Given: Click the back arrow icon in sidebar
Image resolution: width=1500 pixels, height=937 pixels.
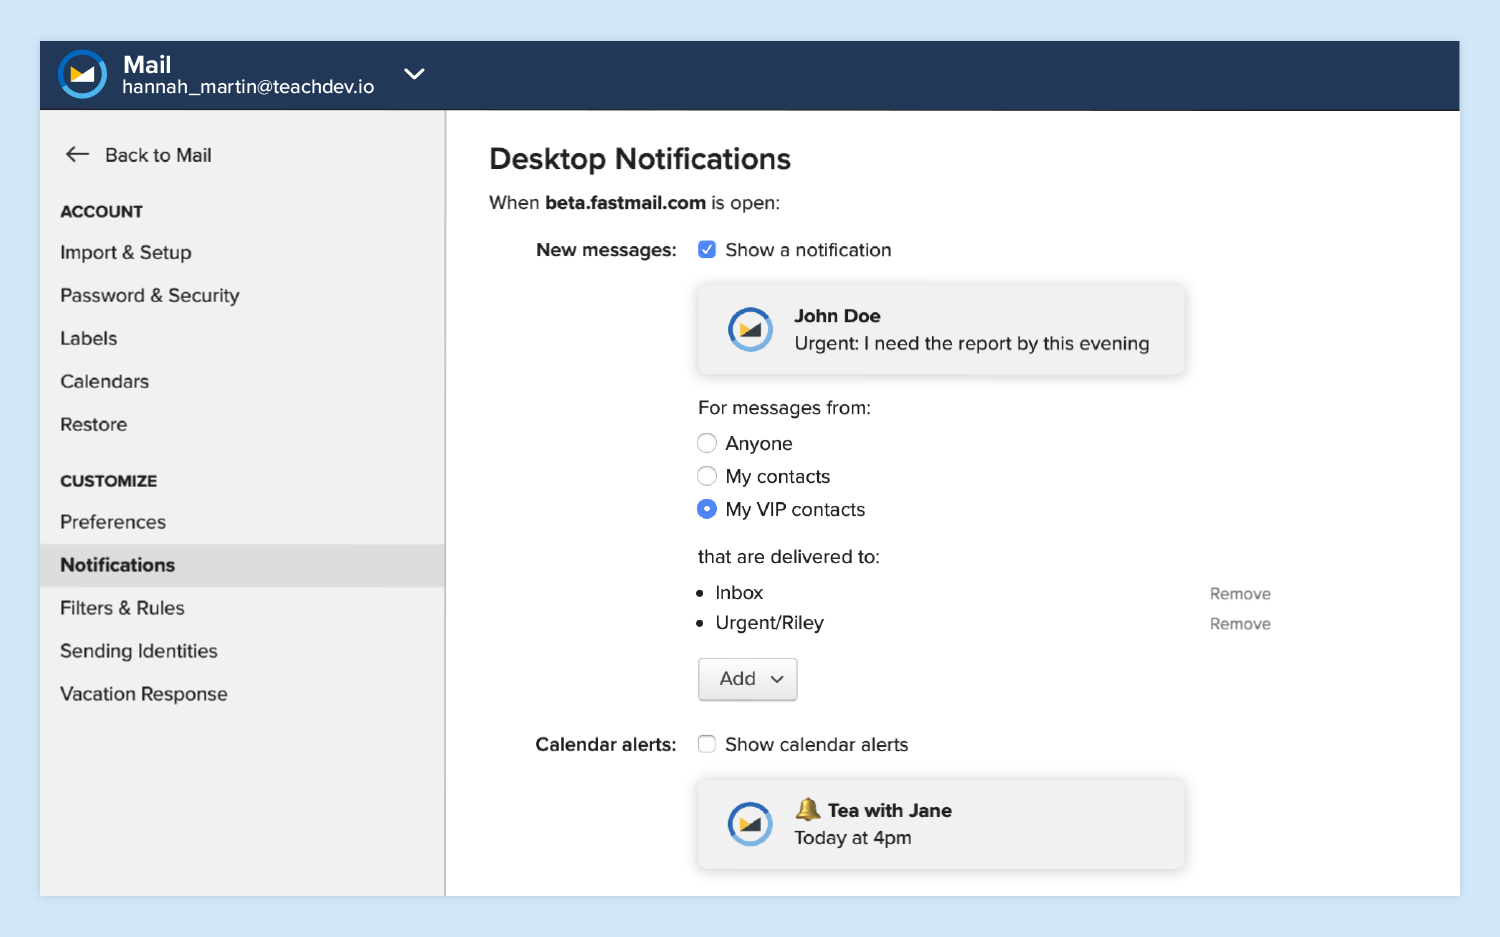Looking at the screenshot, I should pyautogui.click(x=77, y=154).
